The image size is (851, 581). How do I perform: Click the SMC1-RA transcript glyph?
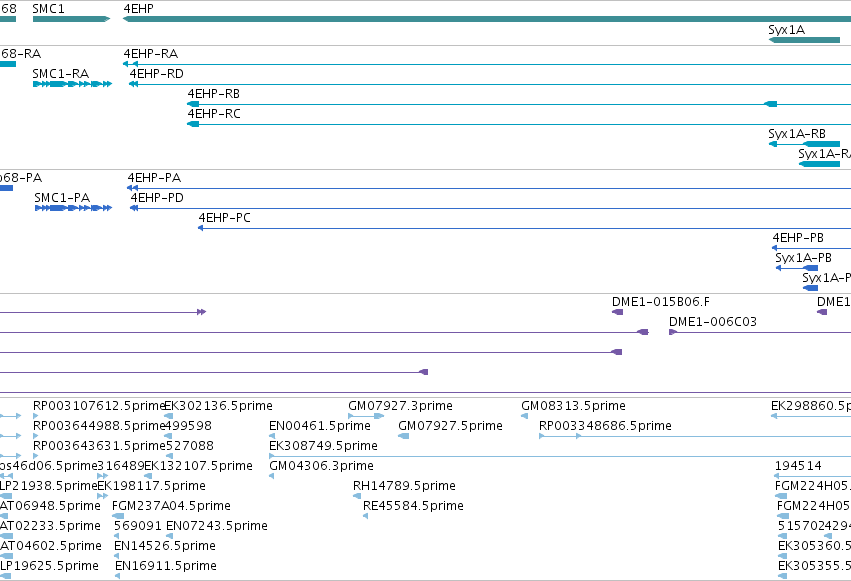coord(72,84)
